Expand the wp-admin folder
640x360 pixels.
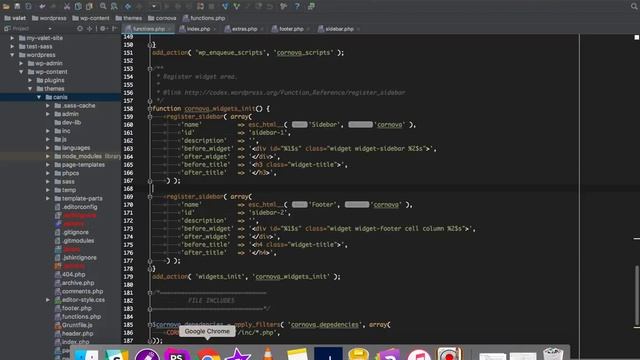coord(21,63)
